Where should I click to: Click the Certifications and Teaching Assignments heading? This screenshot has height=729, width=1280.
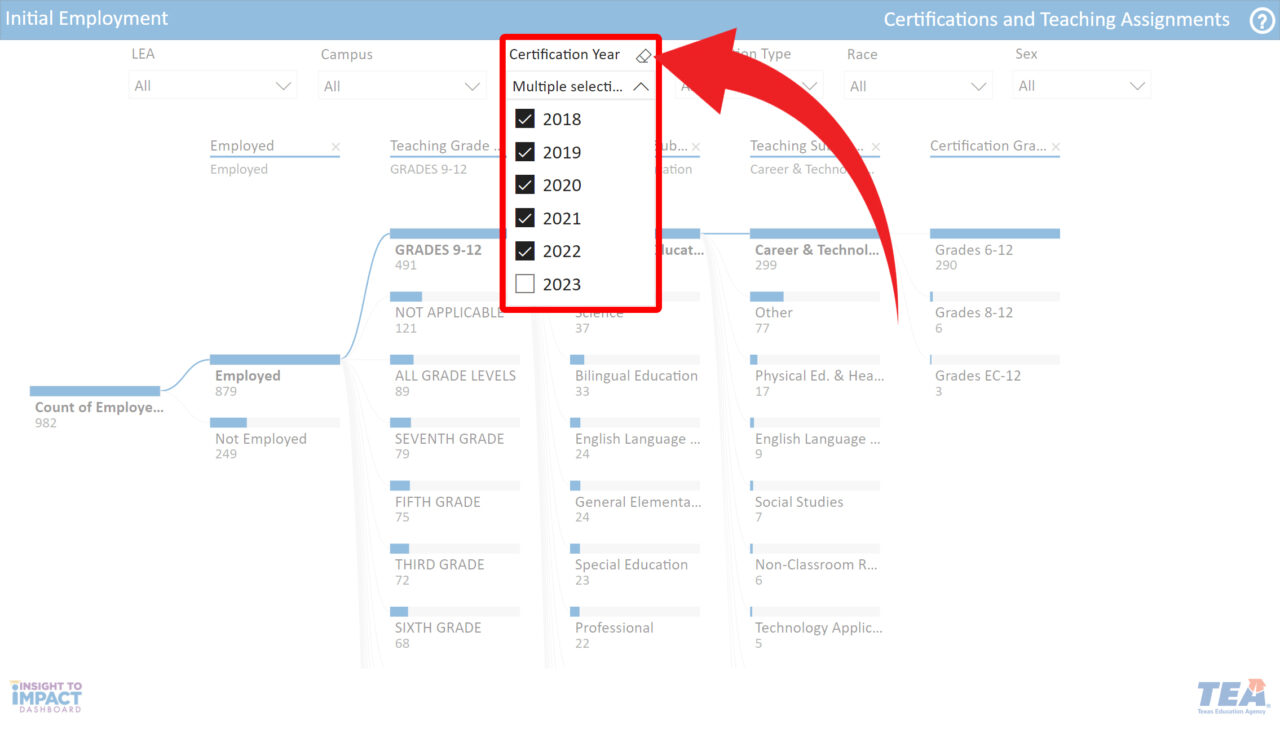1056,19
